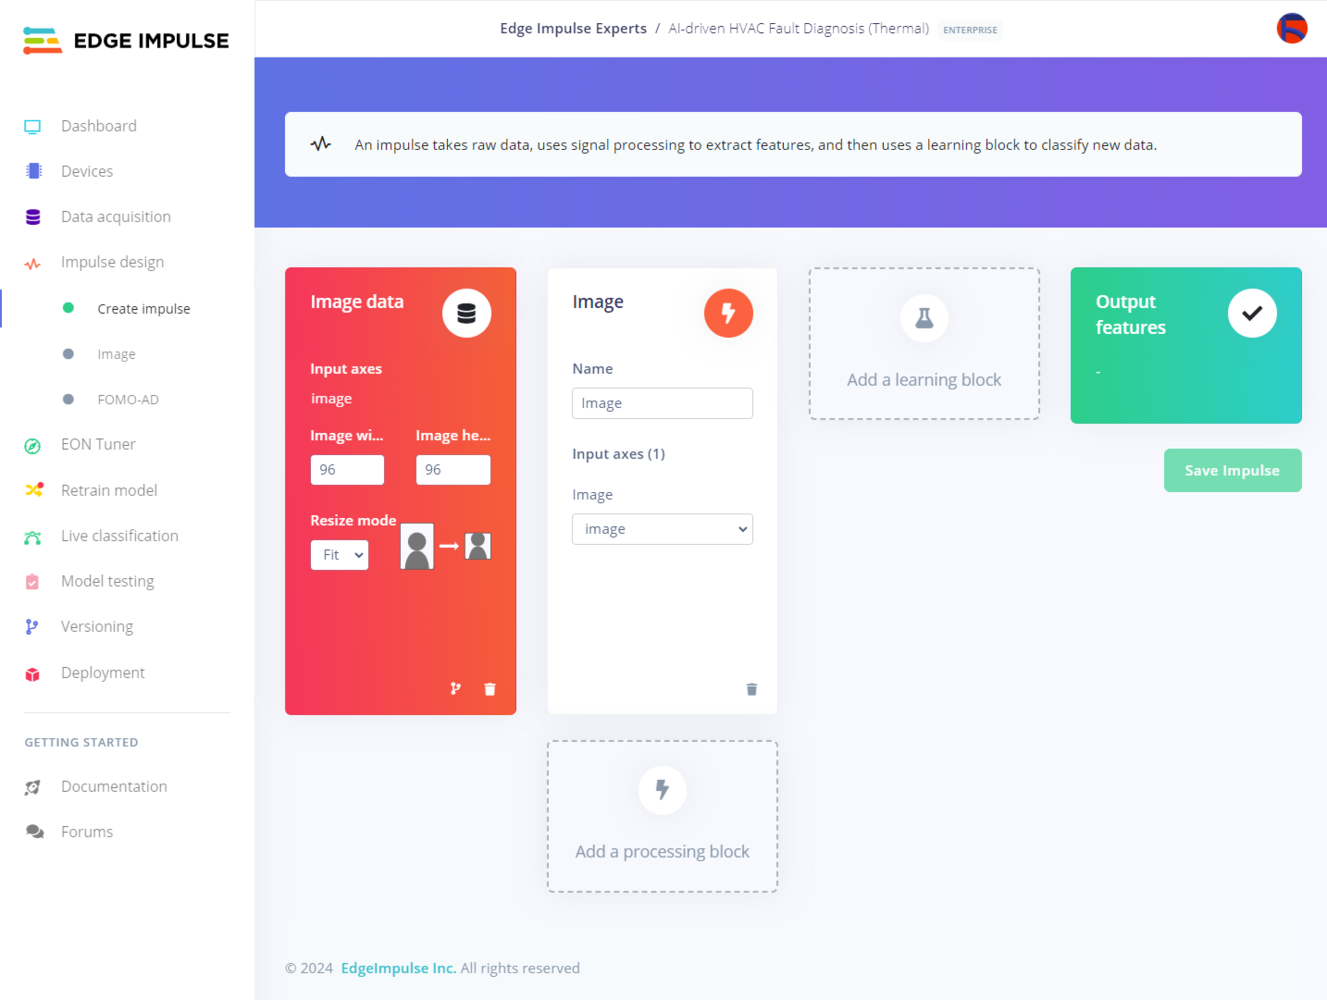1327x1000 pixels.
Task: Click the lightning icon in Add a processing block
Action: pyautogui.click(x=662, y=790)
